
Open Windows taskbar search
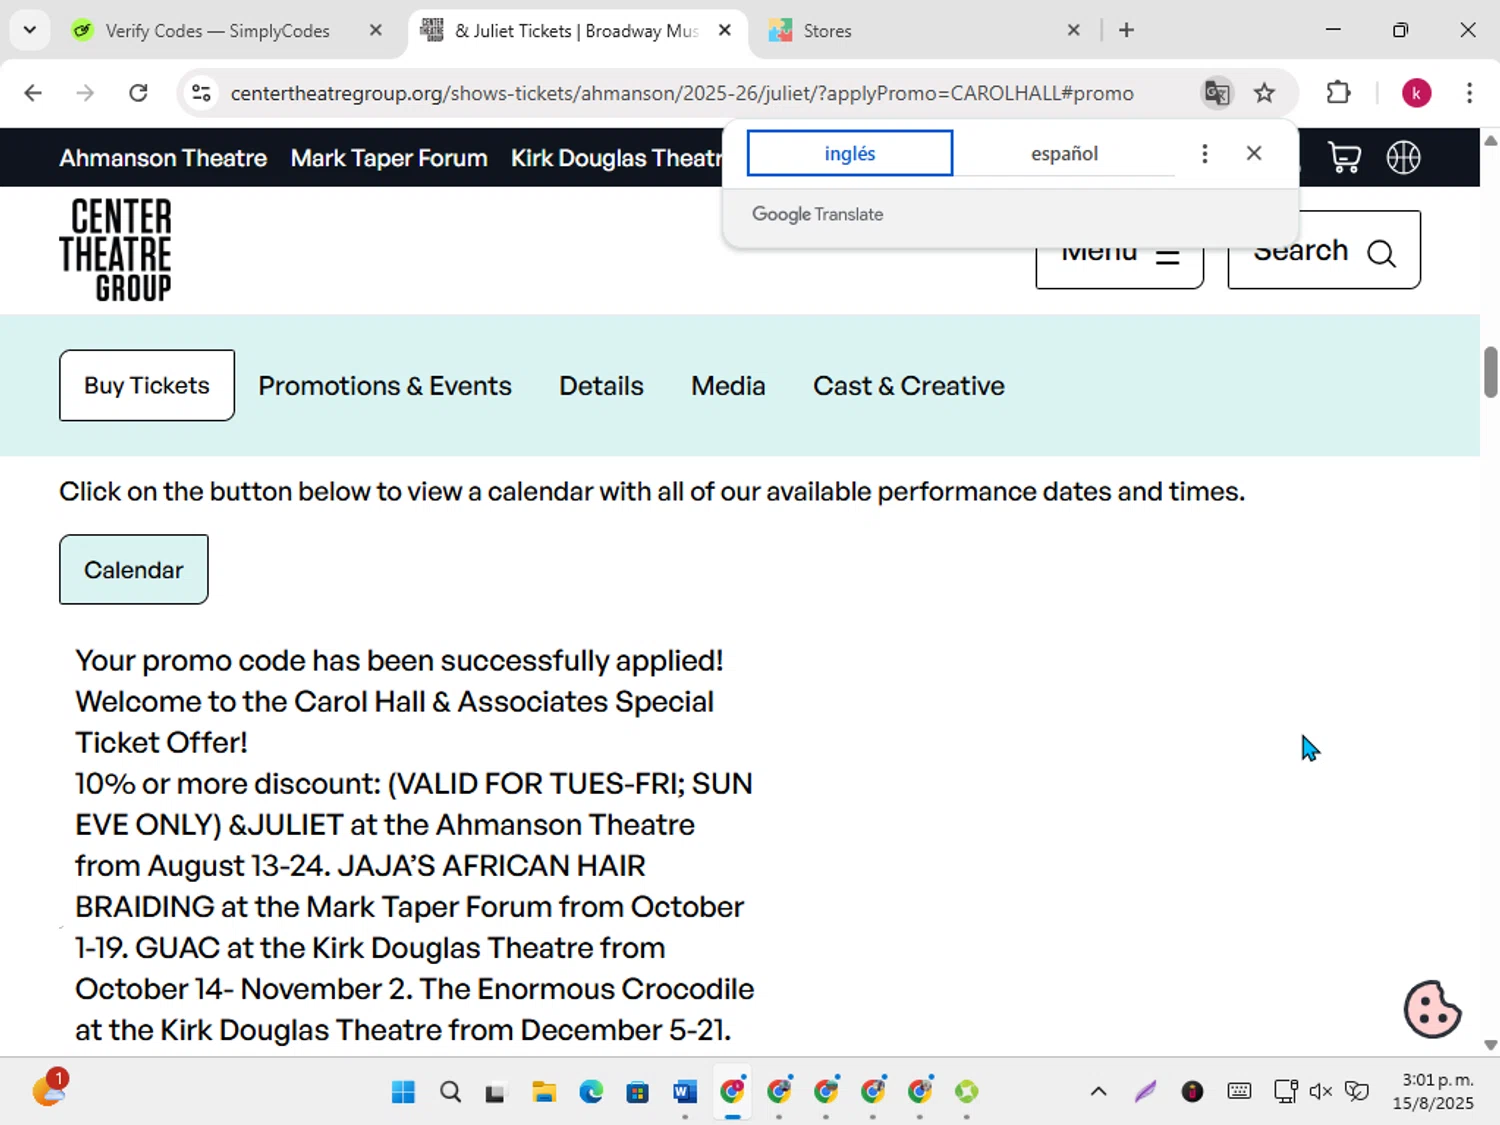(450, 1092)
